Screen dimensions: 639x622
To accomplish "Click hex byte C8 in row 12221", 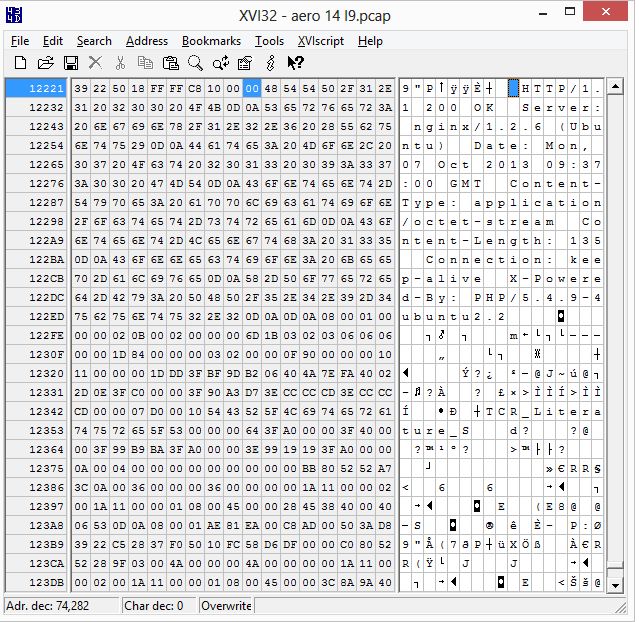I will pyautogui.click(x=195, y=88).
